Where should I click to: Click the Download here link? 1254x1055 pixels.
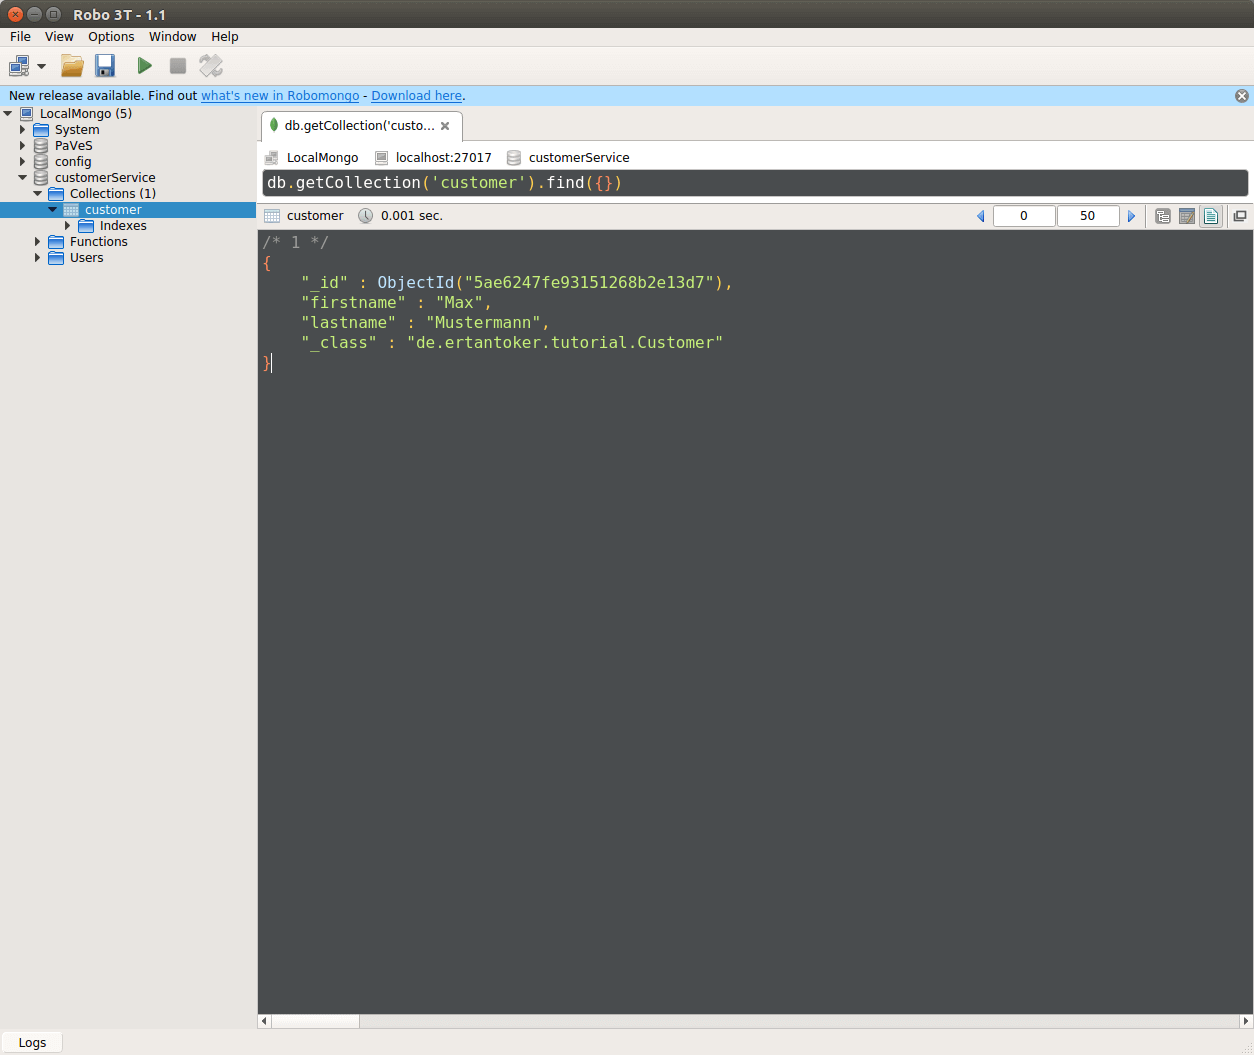416,95
